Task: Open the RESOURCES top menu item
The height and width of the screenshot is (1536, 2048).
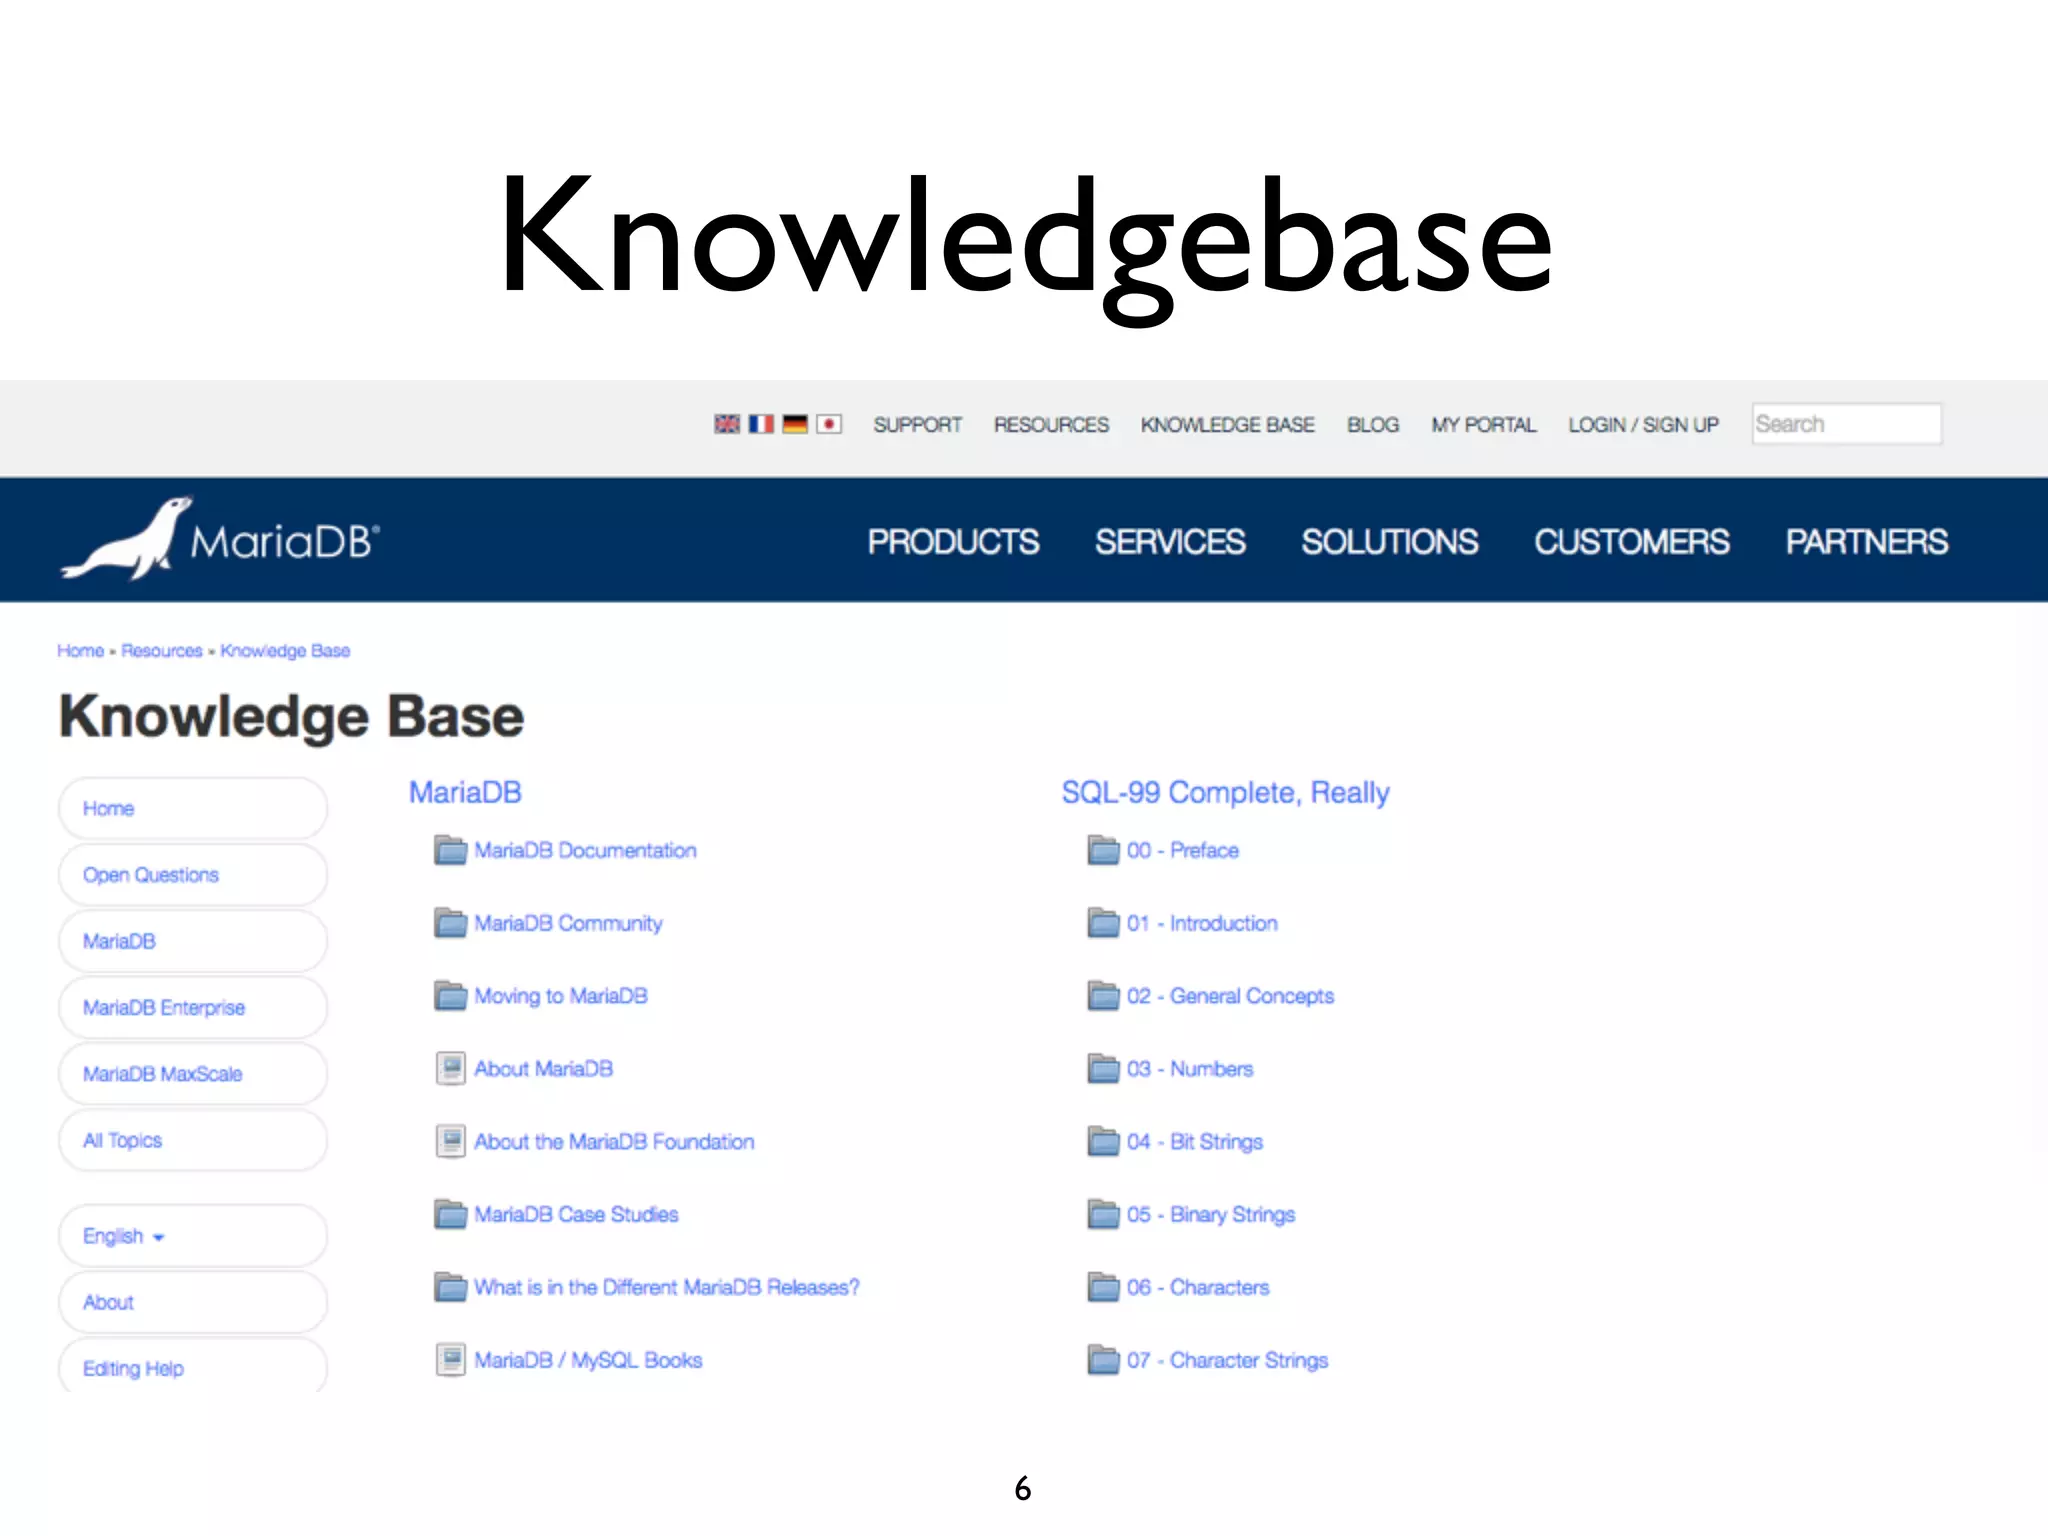Action: pos(1051,425)
